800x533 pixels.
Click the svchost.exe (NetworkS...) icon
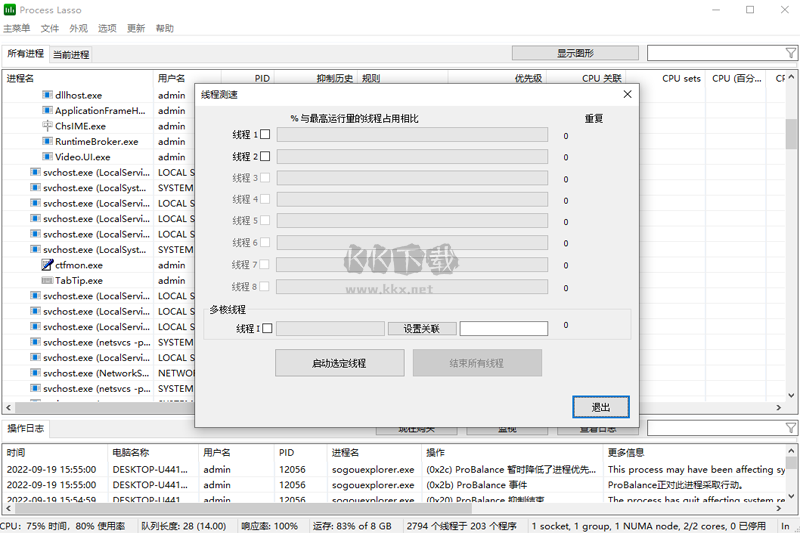(x=35, y=373)
